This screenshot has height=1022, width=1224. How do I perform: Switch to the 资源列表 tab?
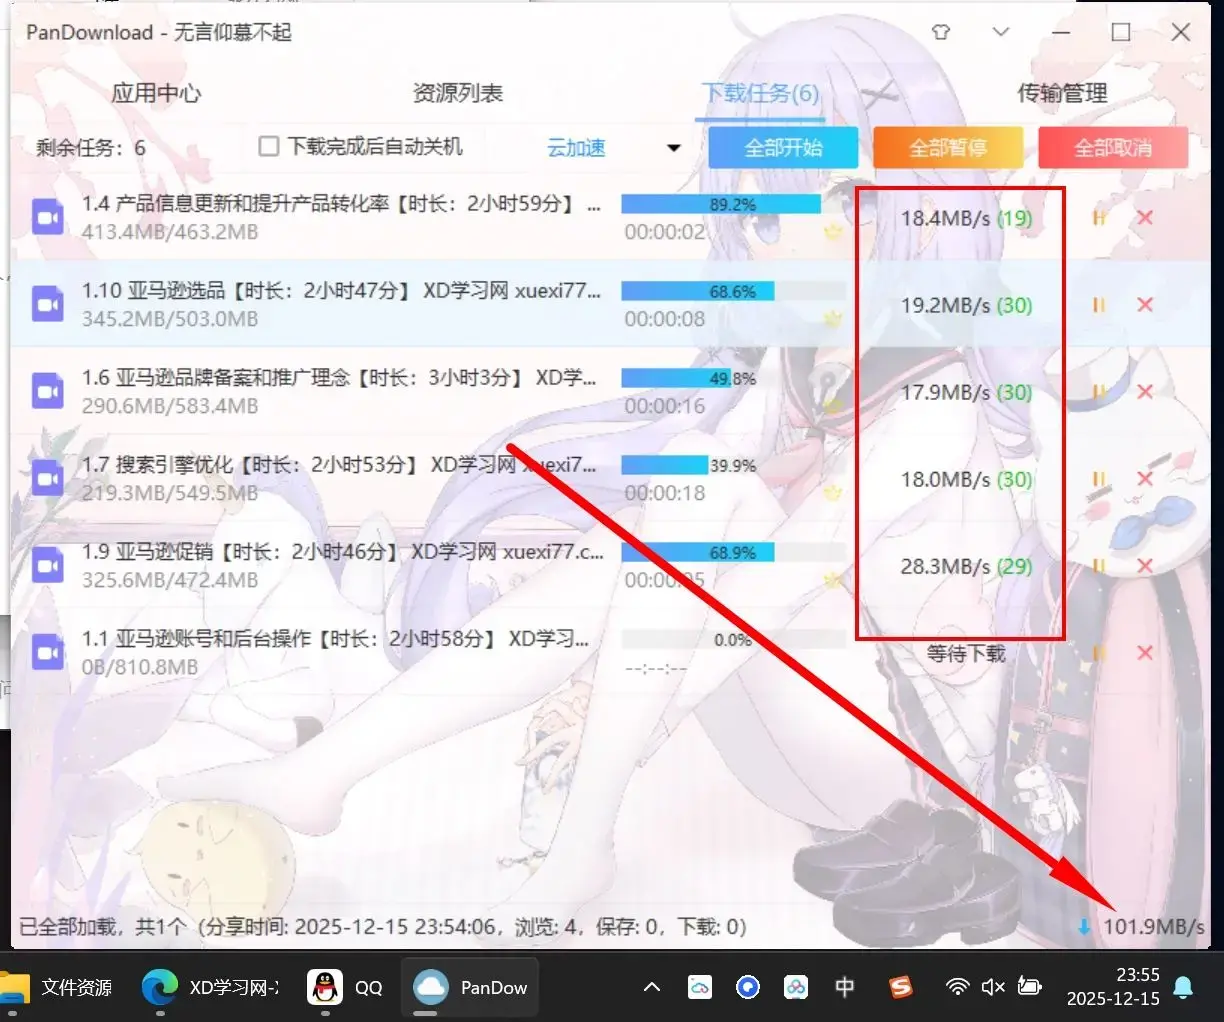[457, 93]
